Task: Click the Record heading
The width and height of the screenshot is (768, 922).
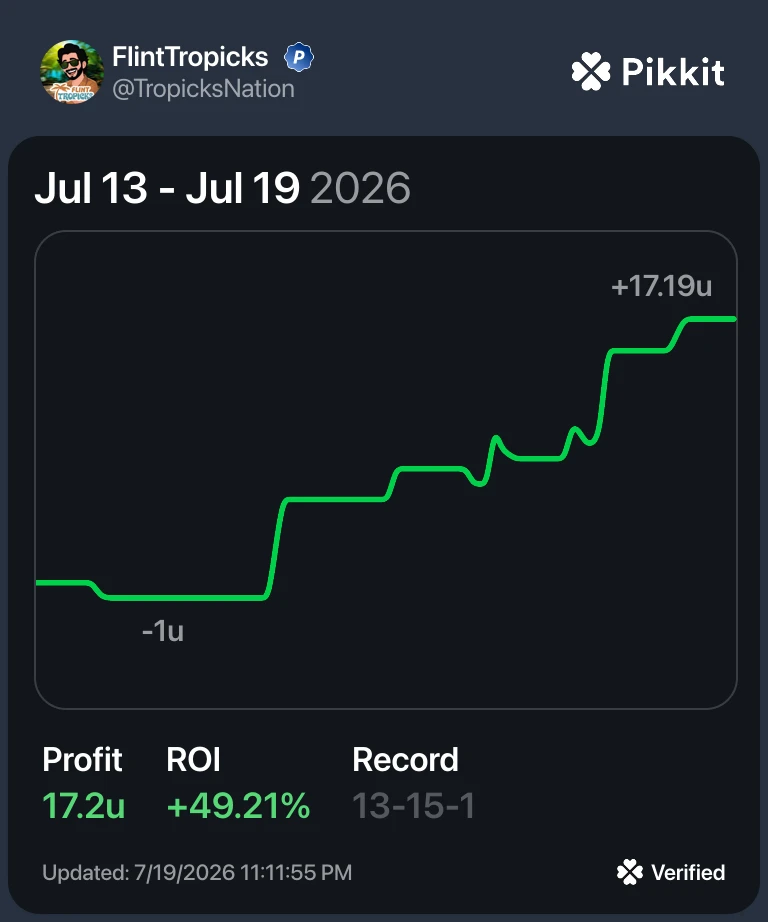Action: tap(405, 759)
